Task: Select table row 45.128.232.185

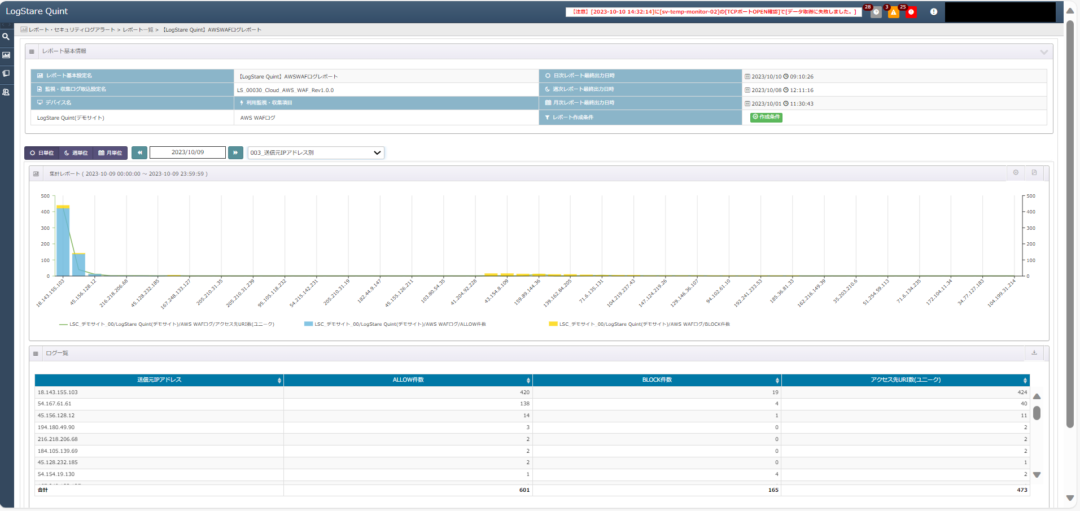Action: pos(532,462)
